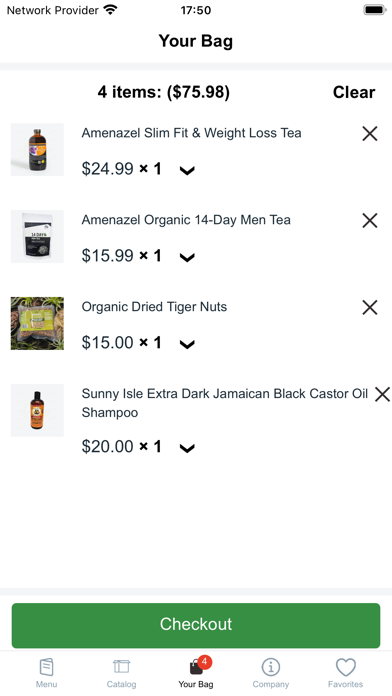Open the Slim Fit Tea bottle thumbnail
Viewport: 392px width, 696px height.
(x=37, y=150)
